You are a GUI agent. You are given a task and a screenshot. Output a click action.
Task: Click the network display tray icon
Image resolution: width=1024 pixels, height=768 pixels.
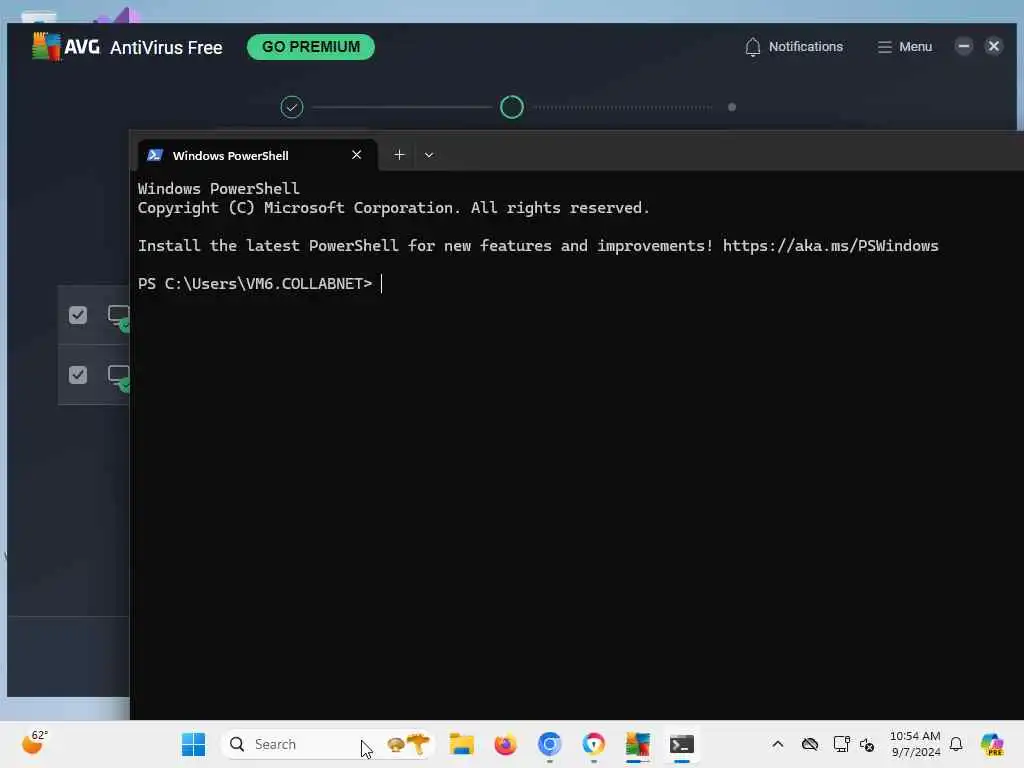click(841, 744)
